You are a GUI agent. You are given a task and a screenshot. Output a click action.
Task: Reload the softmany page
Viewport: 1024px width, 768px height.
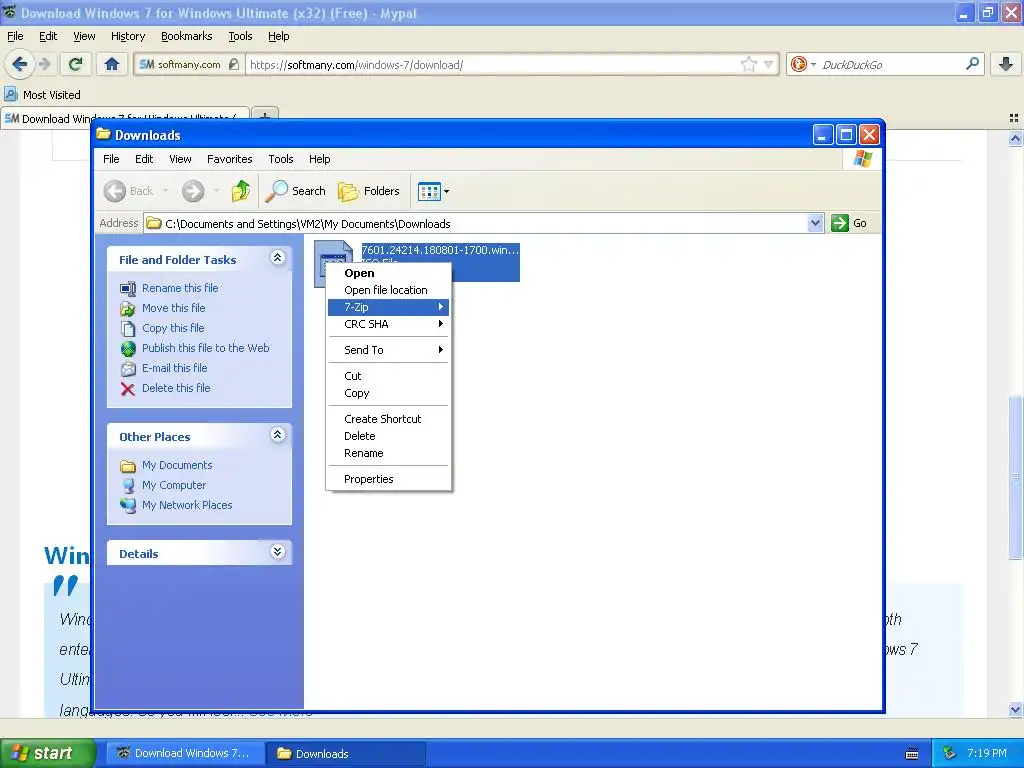click(75, 64)
